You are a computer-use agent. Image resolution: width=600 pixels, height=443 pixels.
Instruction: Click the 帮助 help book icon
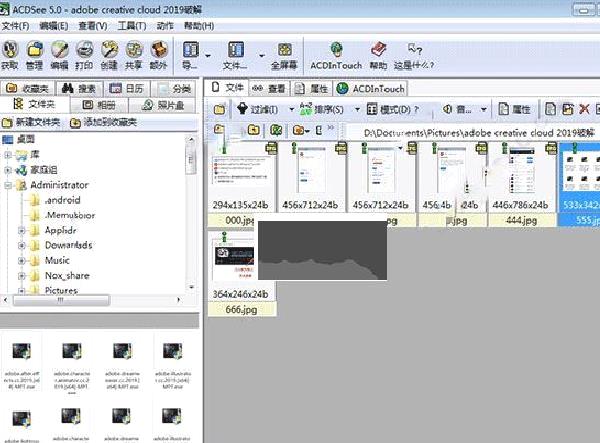(x=379, y=50)
